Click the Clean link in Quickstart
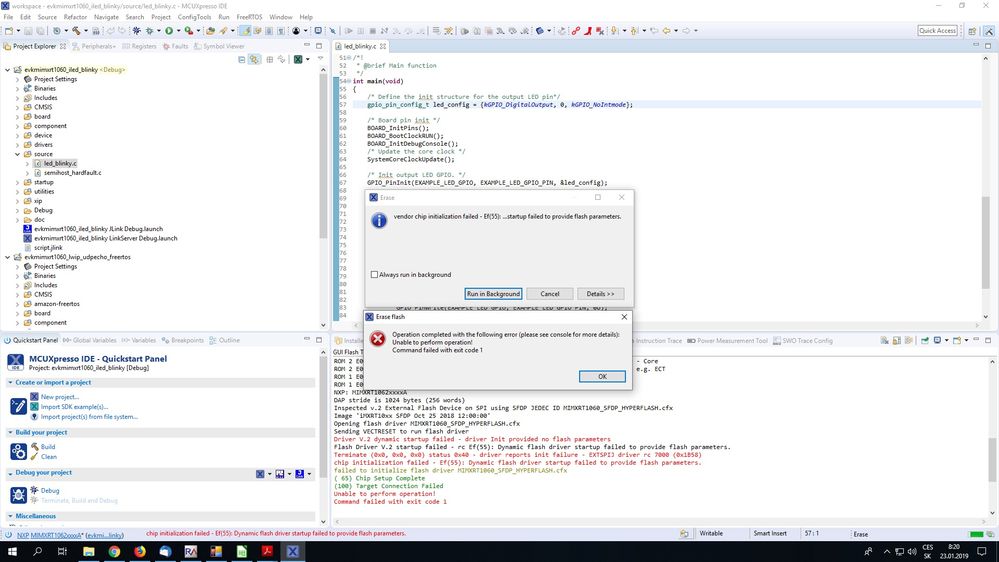 tap(48, 457)
